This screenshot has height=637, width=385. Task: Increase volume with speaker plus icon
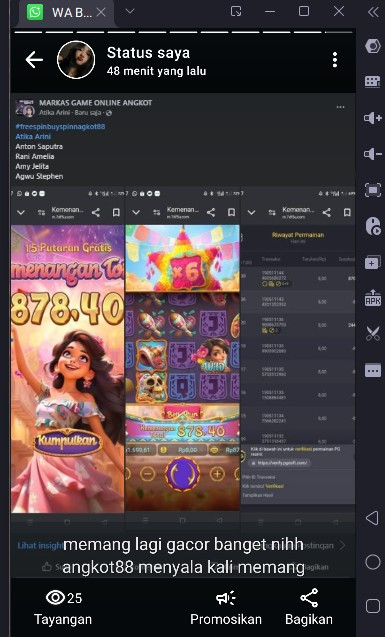(x=372, y=118)
